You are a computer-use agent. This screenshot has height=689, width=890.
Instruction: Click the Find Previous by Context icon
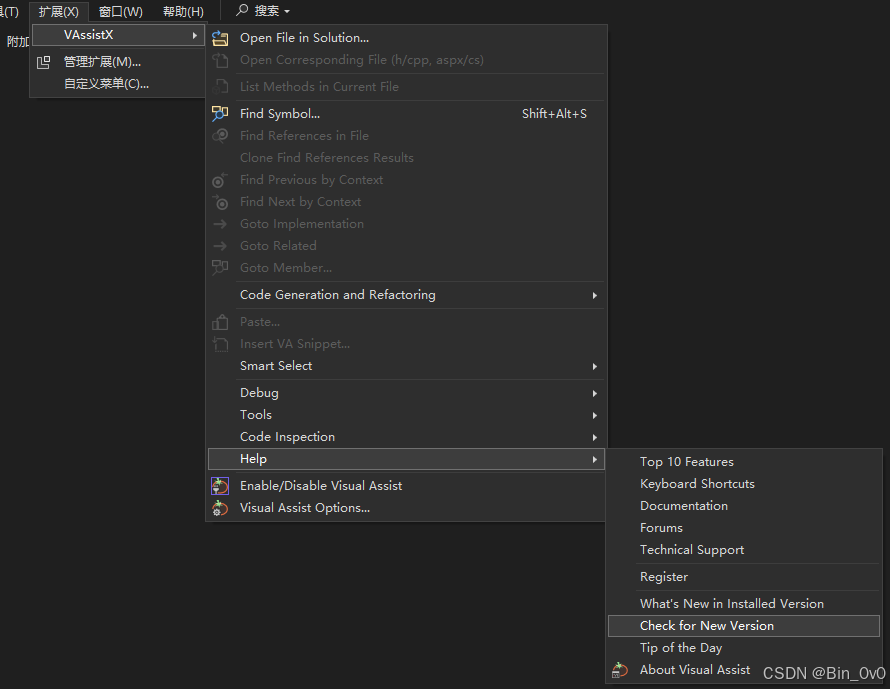220,180
